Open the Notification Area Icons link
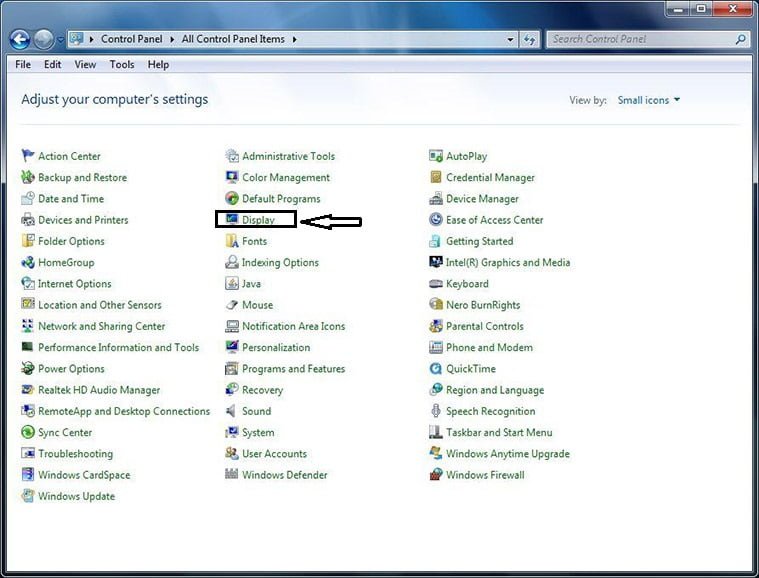 coord(293,326)
